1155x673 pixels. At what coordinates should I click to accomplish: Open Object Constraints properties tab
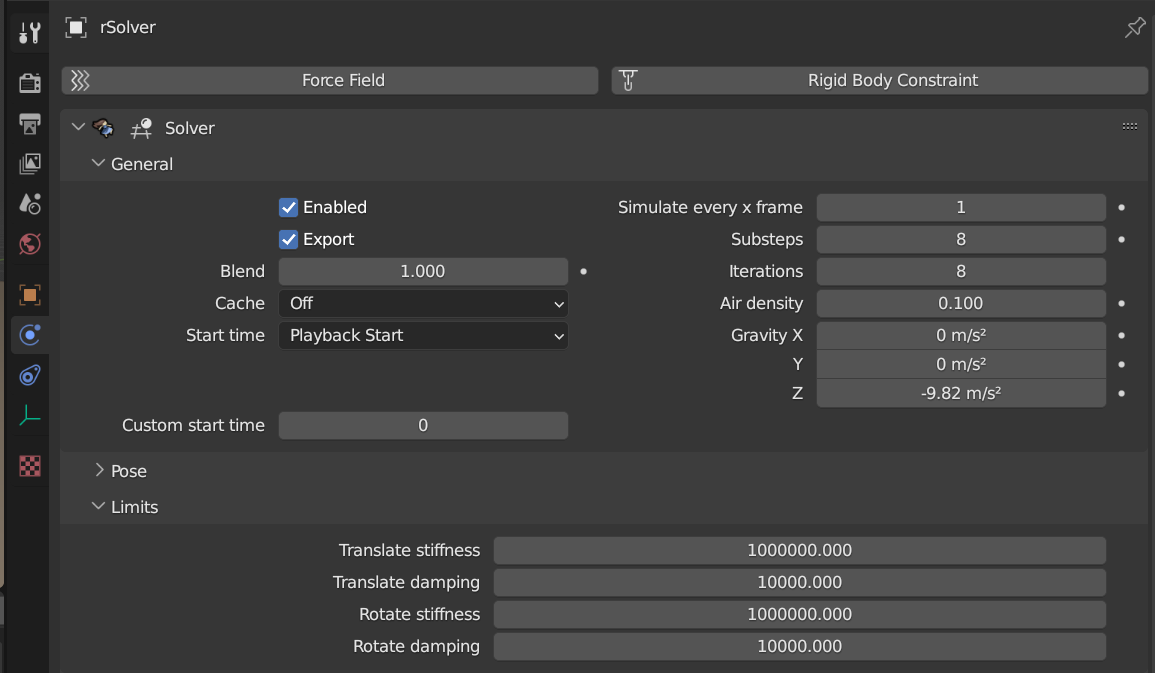click(30, 376)
